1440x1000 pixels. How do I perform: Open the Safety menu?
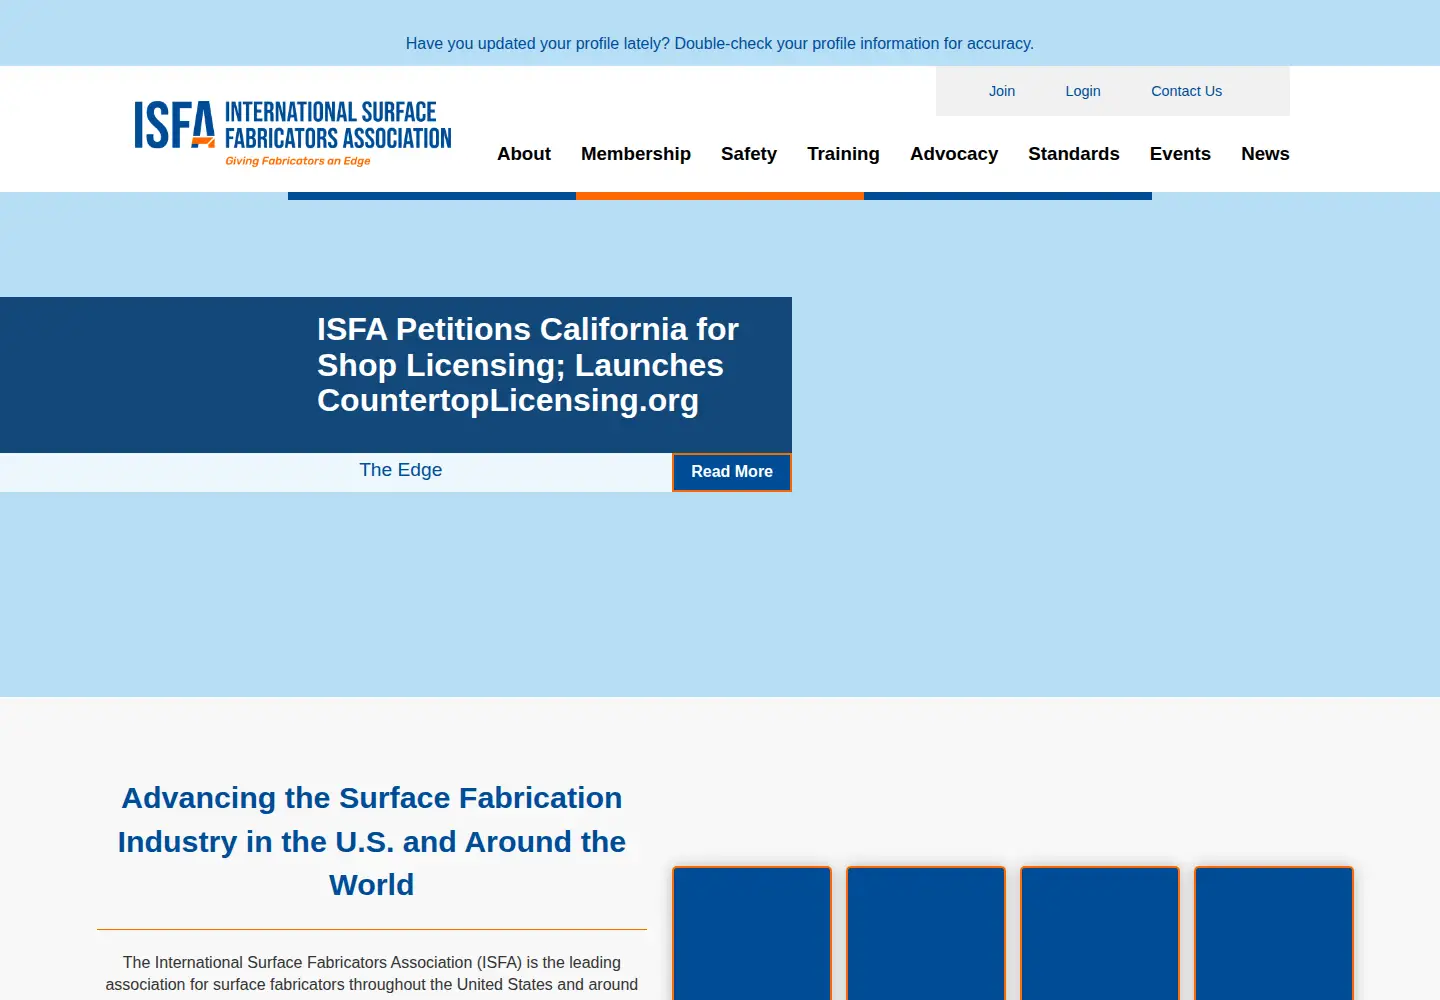[749, 154]
